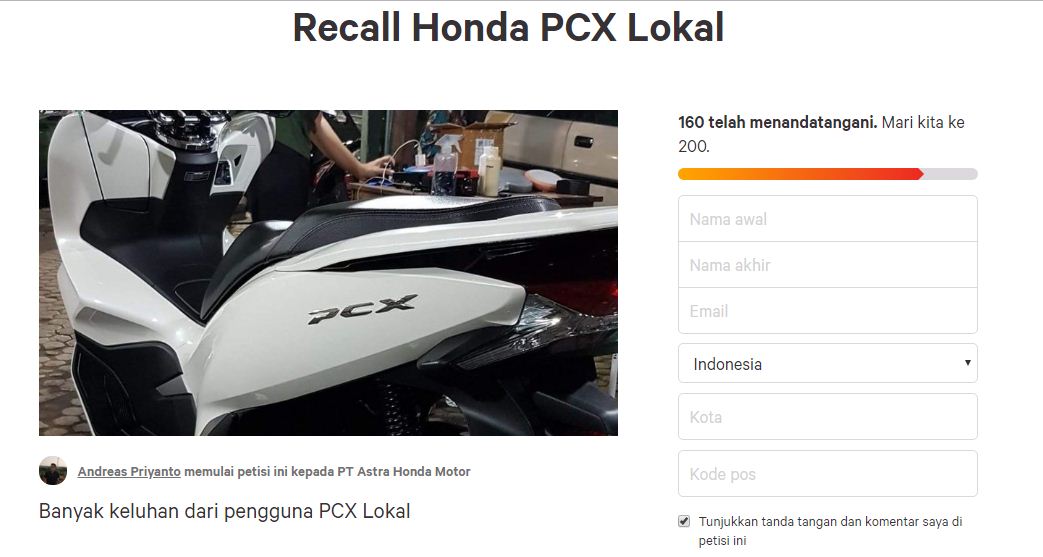Image resolution: width=1043 pixels, height=557 pixels.
Task: Click the white Honda PCX scooter photo
Action: click(328, 273)
